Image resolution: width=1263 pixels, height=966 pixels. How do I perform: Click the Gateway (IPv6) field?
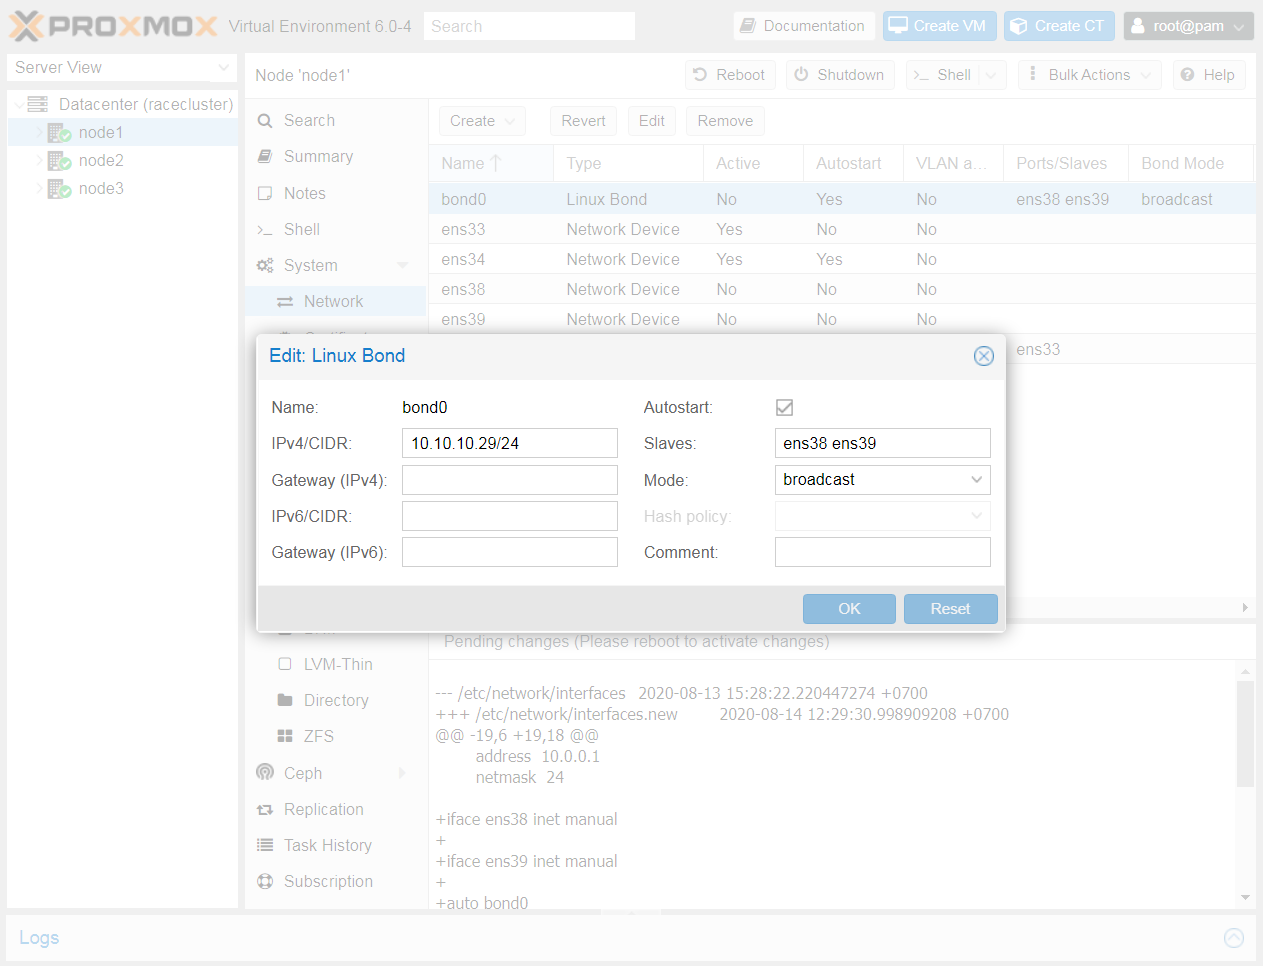coord(510,552)
